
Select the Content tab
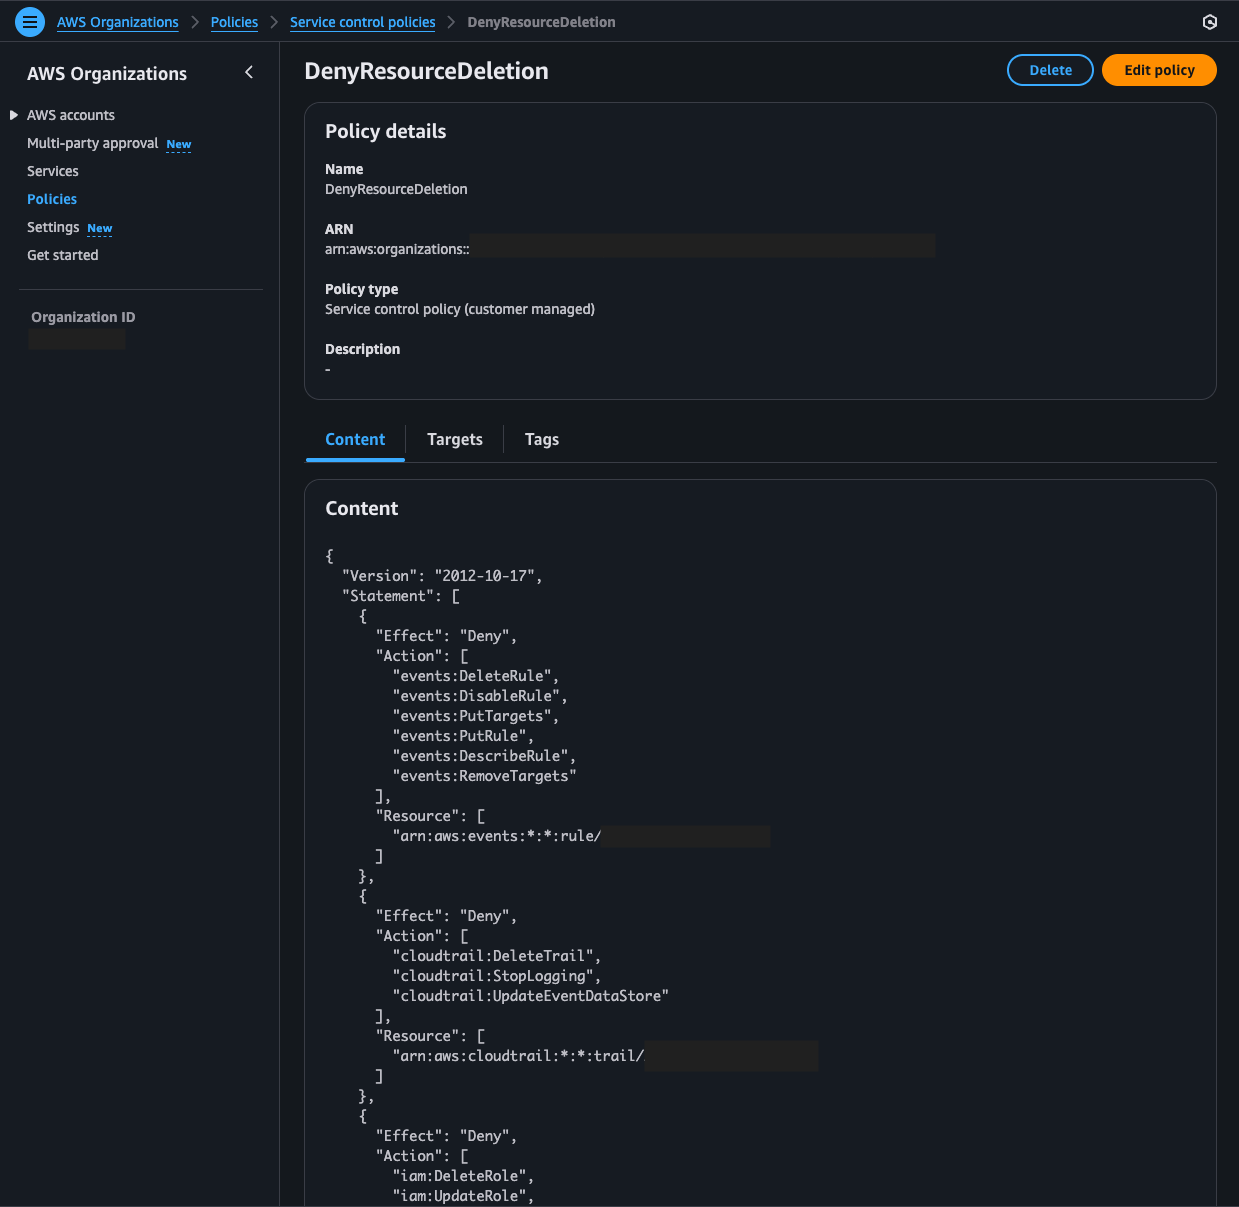[x=355, y=439]
